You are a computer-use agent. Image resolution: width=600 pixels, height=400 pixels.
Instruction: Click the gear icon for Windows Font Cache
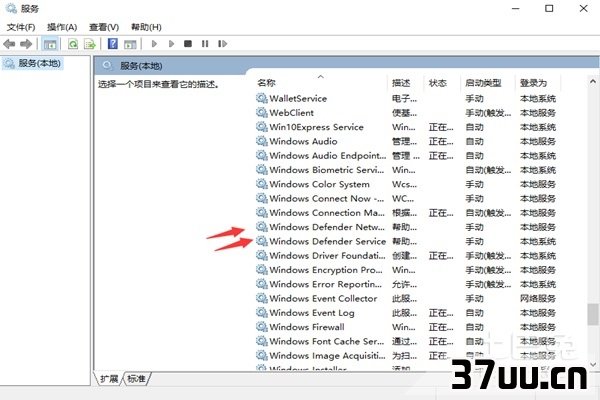point(262,341)
